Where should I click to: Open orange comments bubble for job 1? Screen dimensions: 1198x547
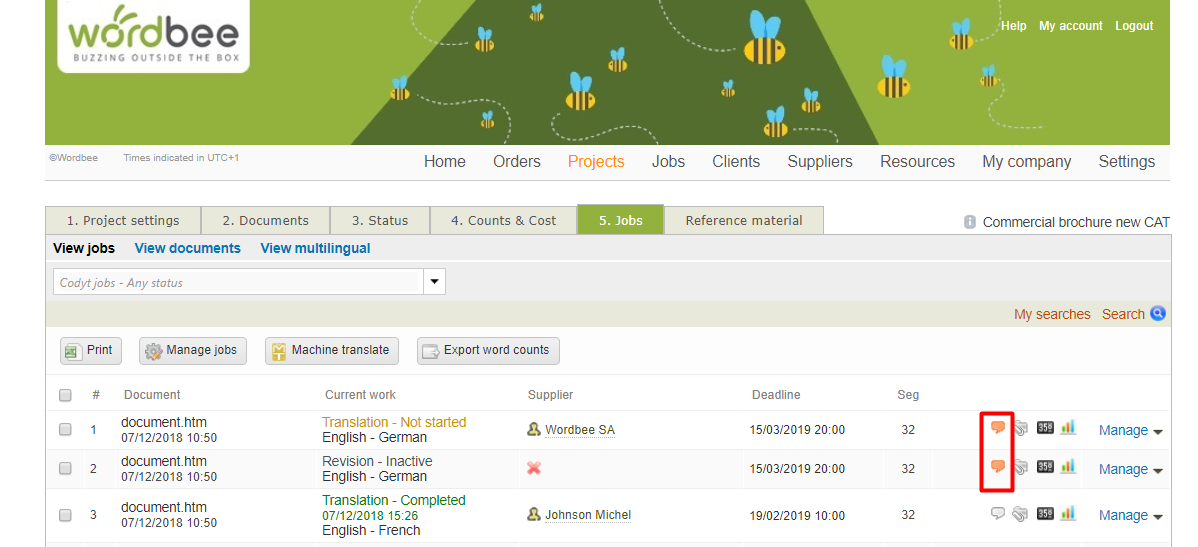click(x=997, y=428)
